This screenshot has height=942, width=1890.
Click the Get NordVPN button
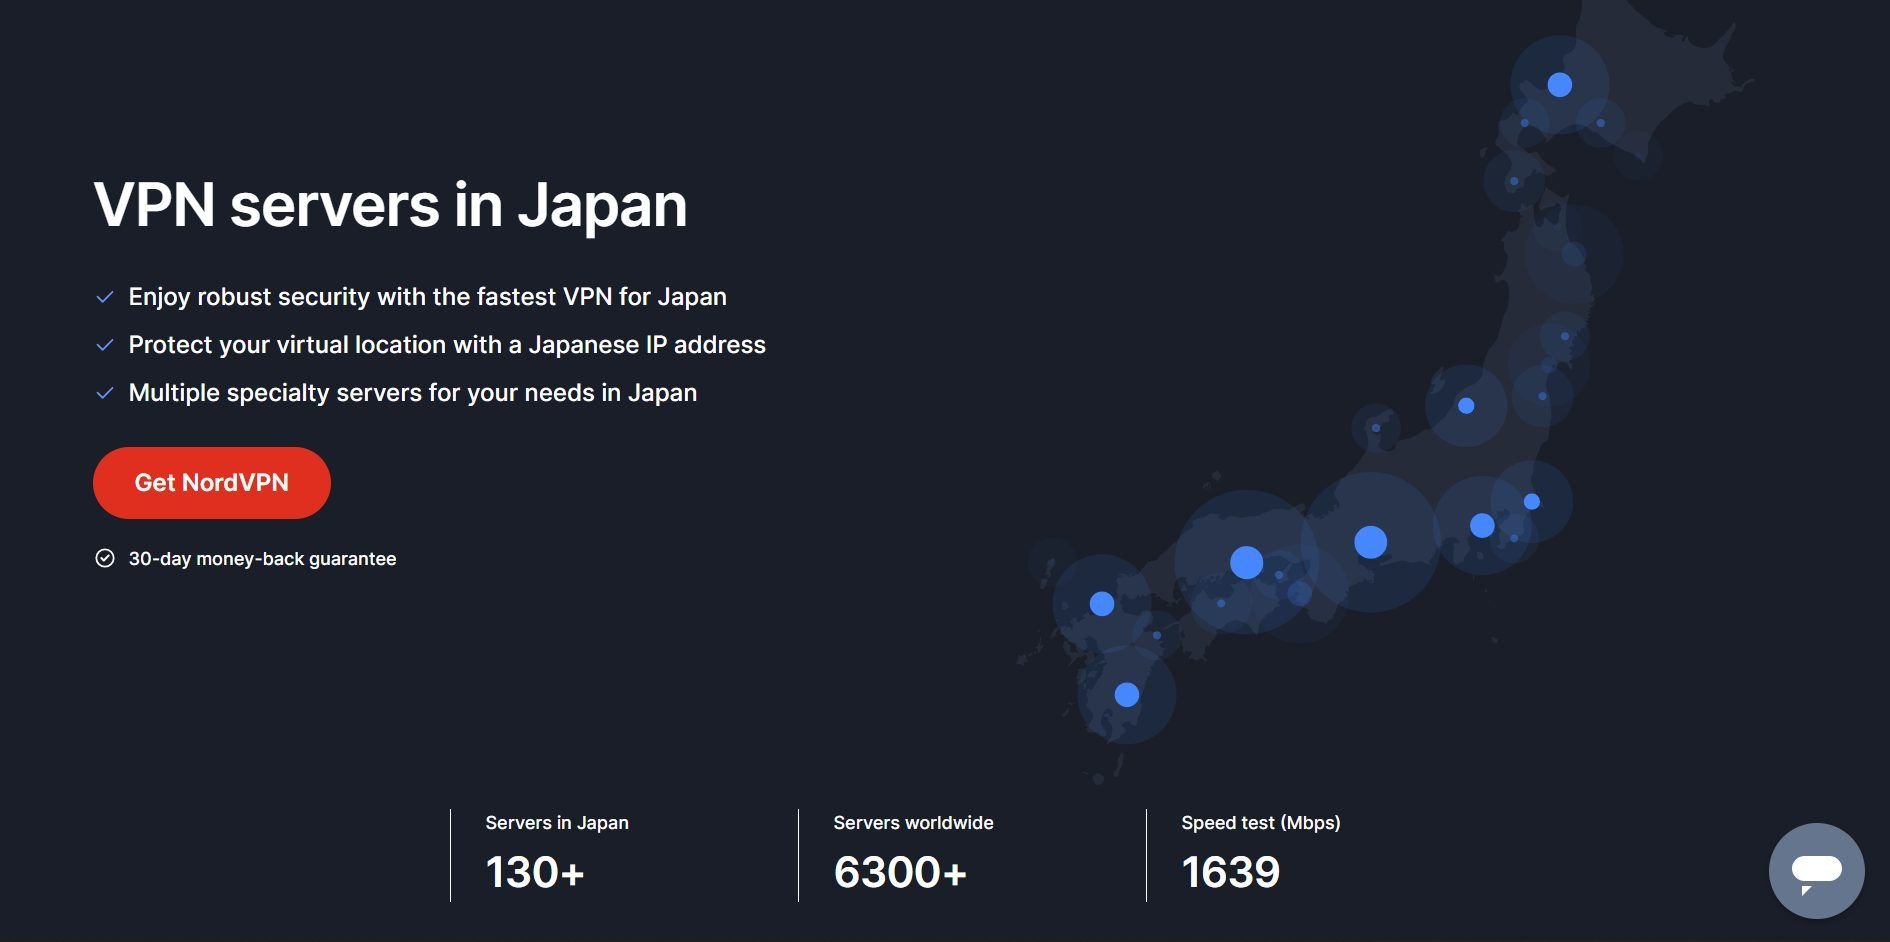click(x=212, y=483)
